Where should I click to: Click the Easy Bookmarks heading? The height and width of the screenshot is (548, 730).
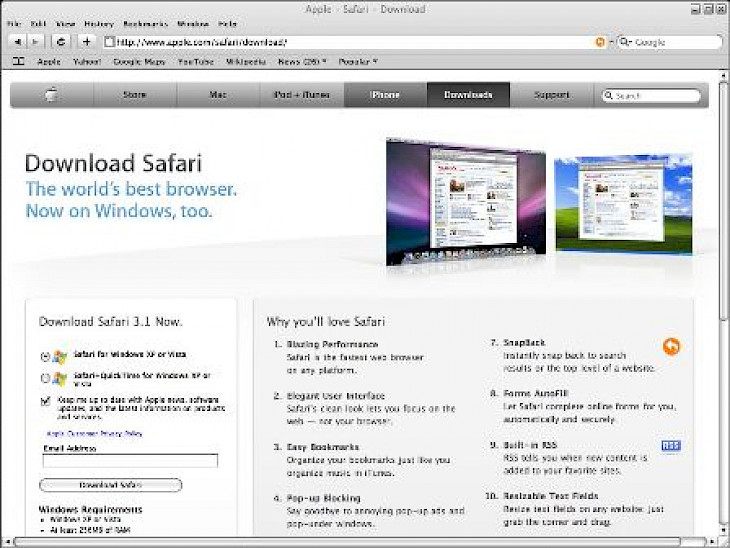(323, 447)
